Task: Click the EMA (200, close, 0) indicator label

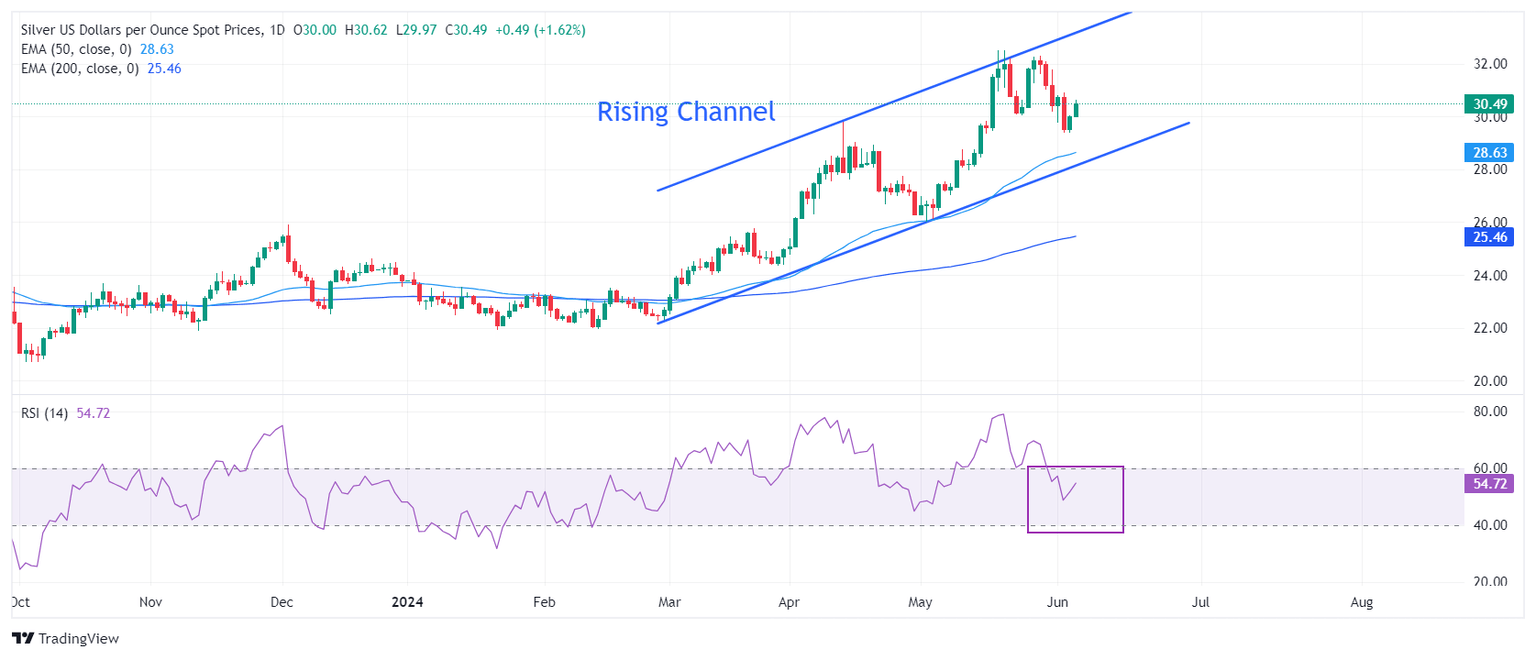Action: [x=80, y=68]
